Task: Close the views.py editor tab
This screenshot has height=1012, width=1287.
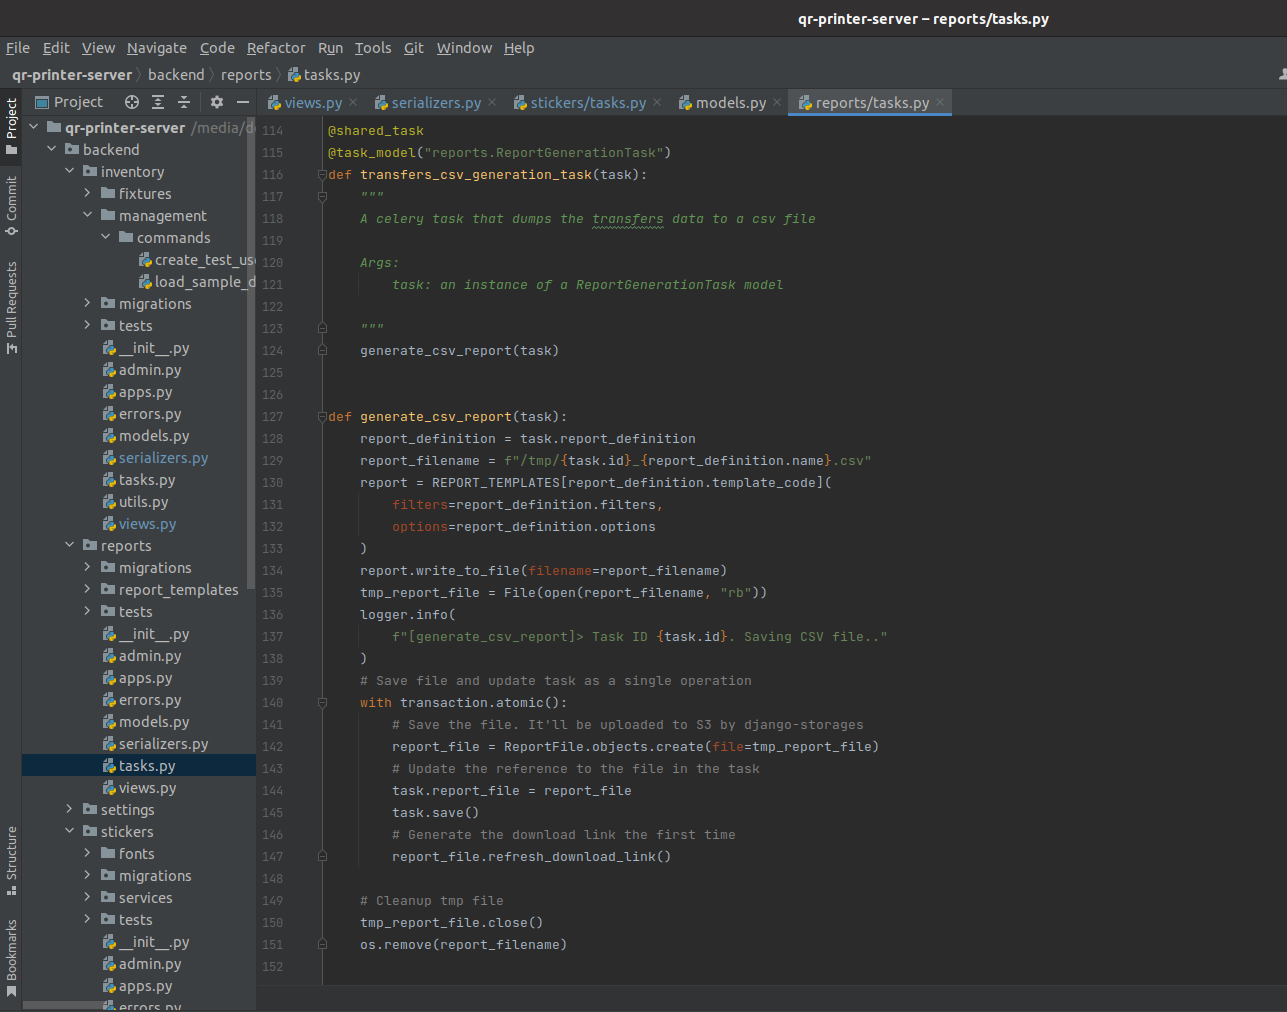Action: tap(353, 102)
